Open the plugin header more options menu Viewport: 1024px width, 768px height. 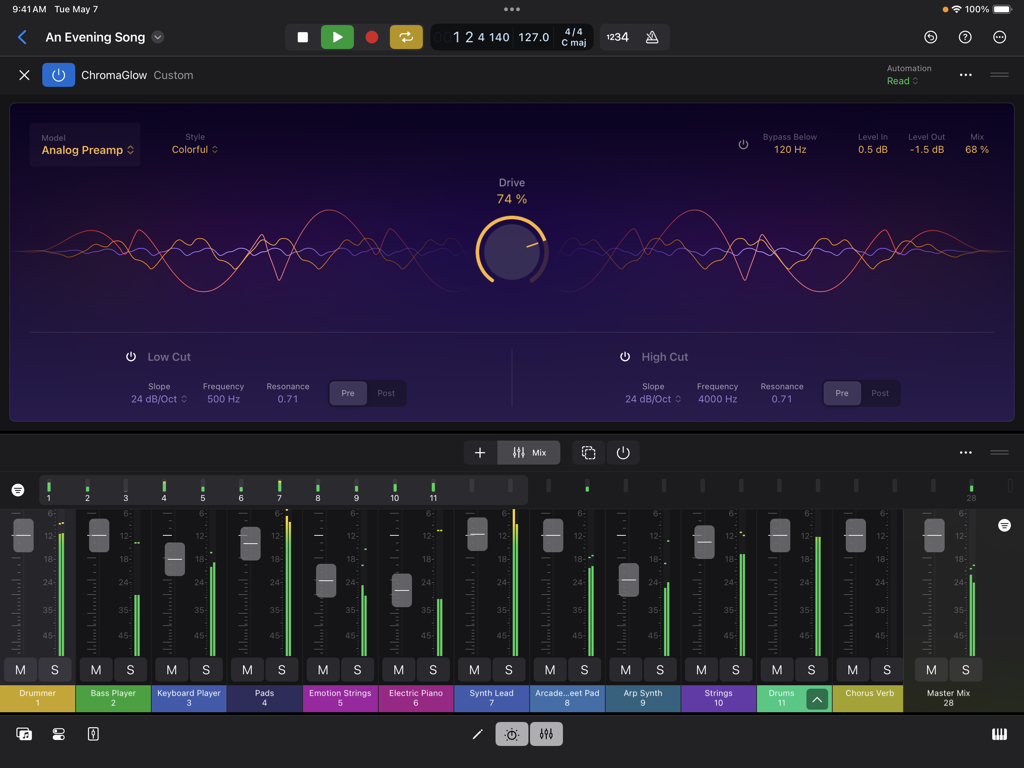point(965,74)
